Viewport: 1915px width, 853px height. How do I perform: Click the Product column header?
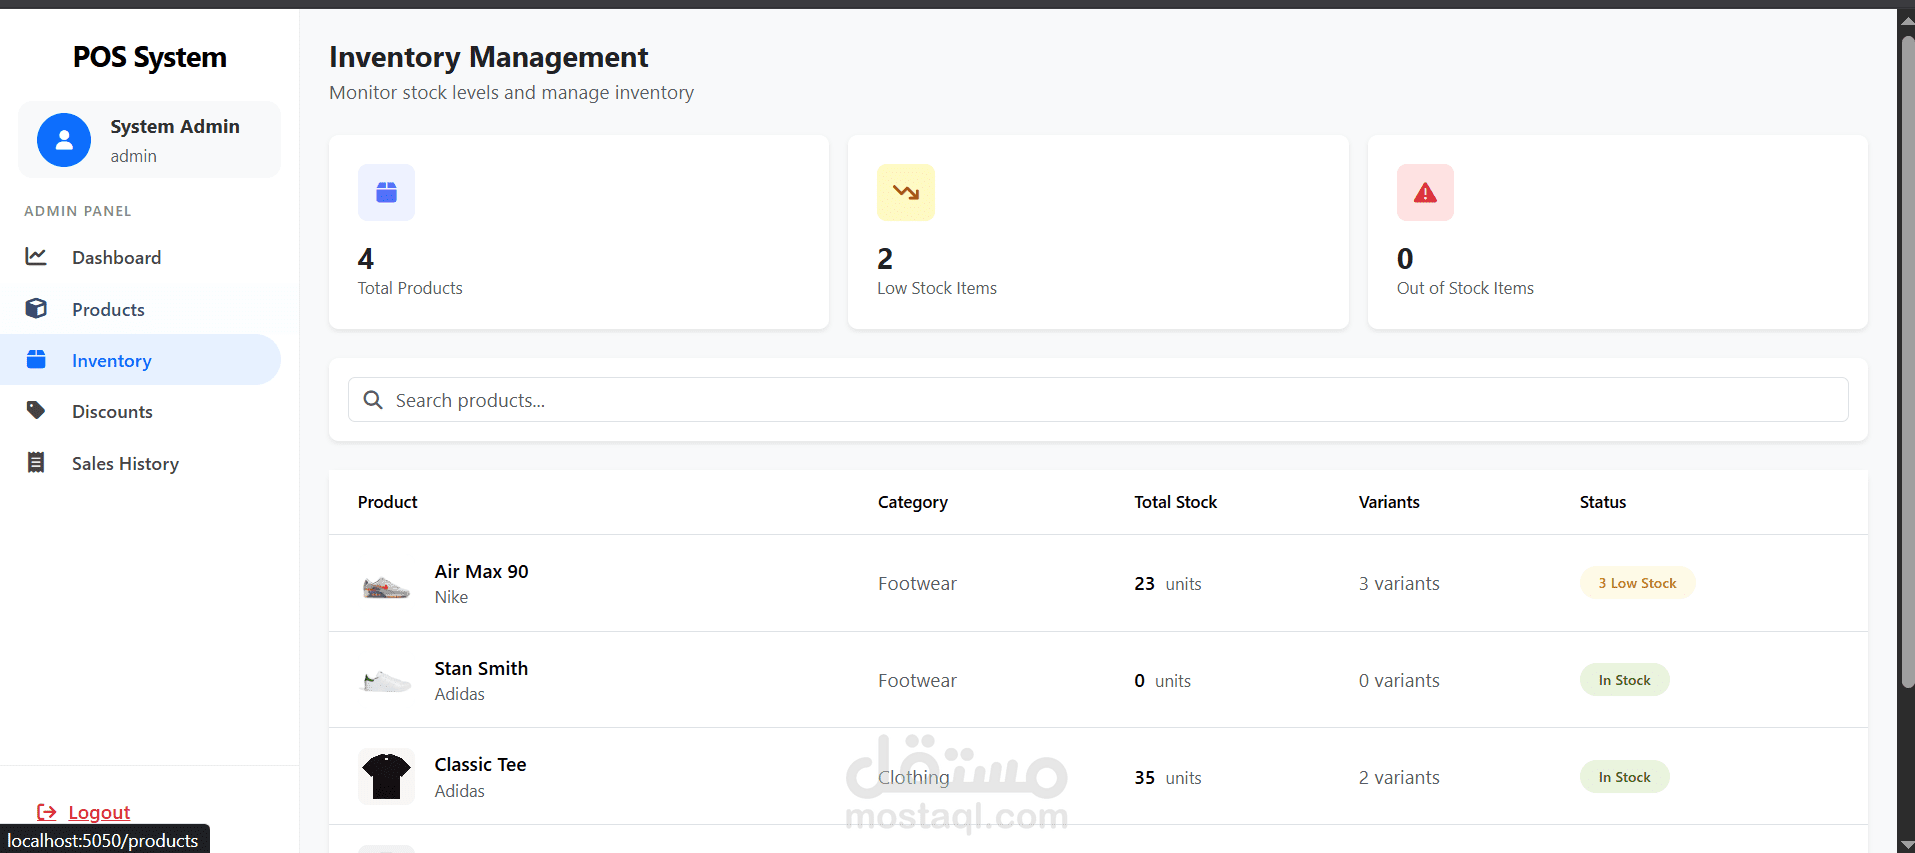[x=388, y=502]
